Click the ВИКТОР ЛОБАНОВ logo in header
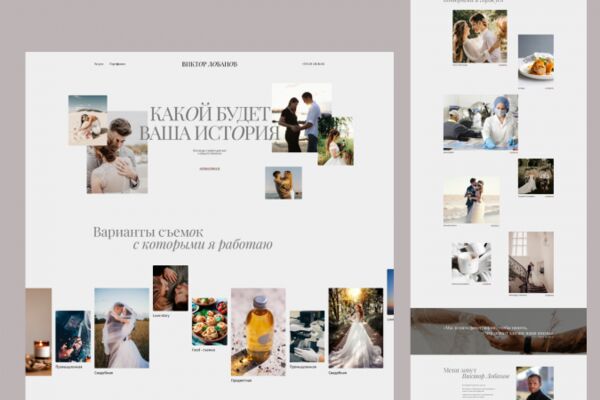 pos(209,64)
